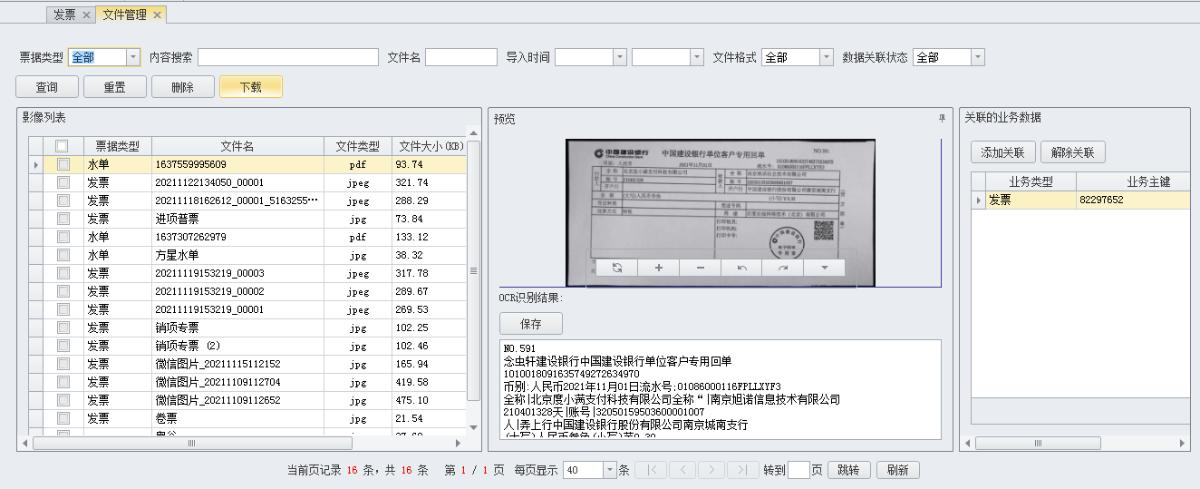Open the 每页显示 page size dropdown
The image size is (1200, 489).
tap(610, 470)
